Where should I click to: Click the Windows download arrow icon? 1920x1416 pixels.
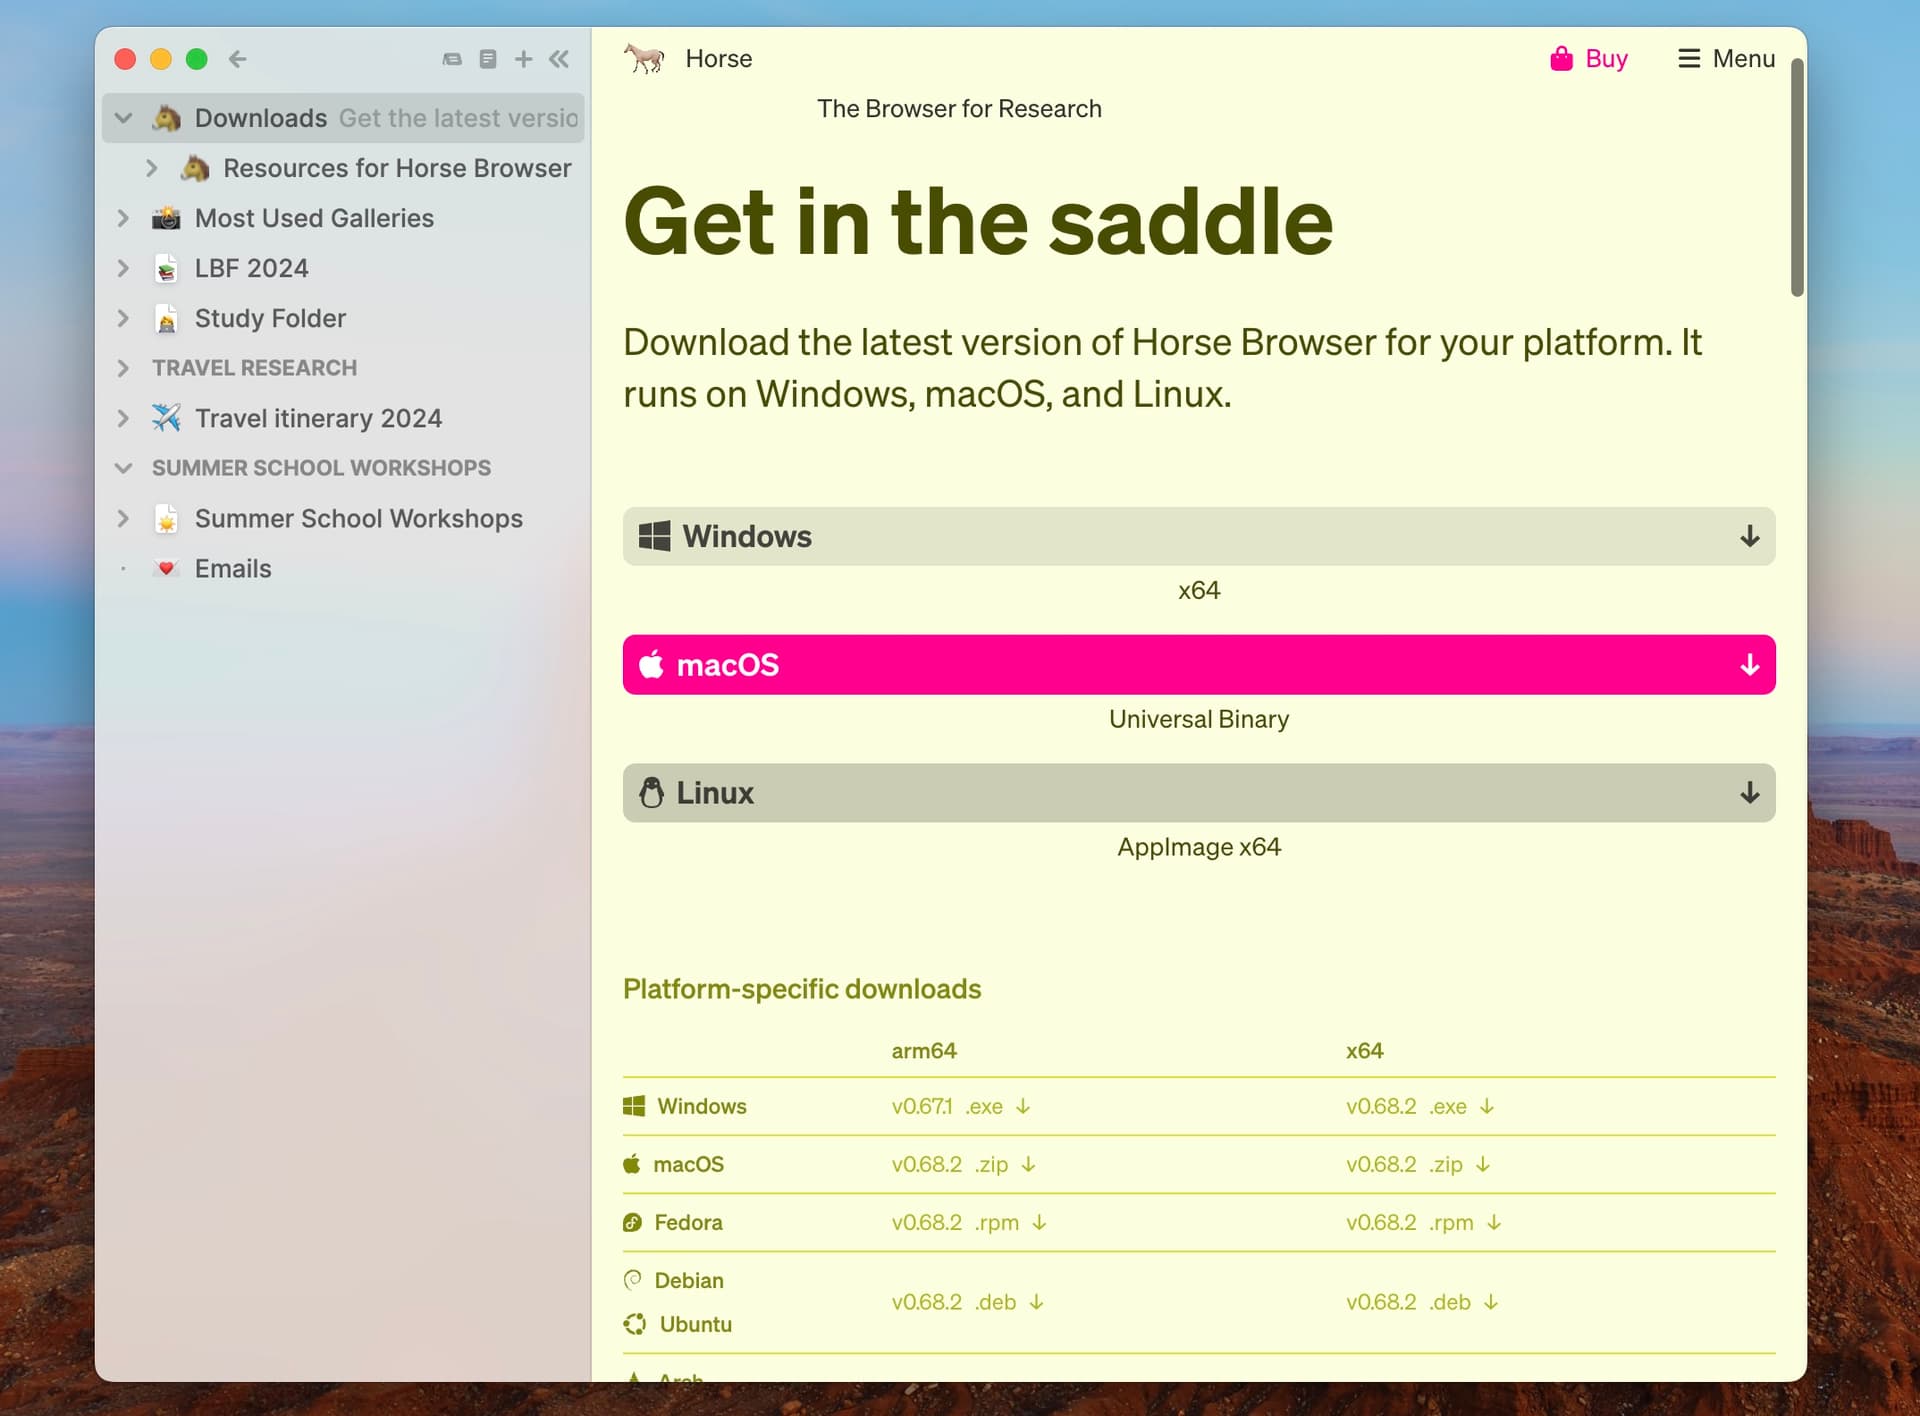click(1748, 536)
